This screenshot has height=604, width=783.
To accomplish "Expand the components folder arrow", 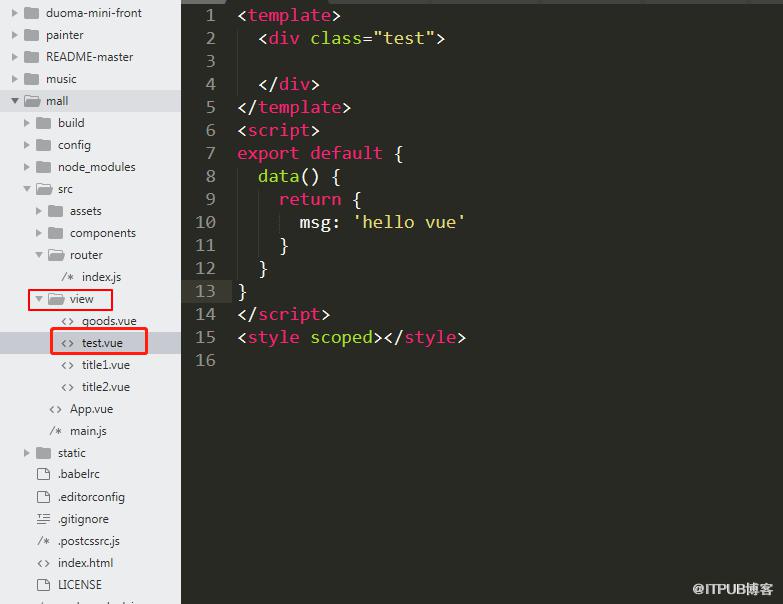I will point(38,233).
